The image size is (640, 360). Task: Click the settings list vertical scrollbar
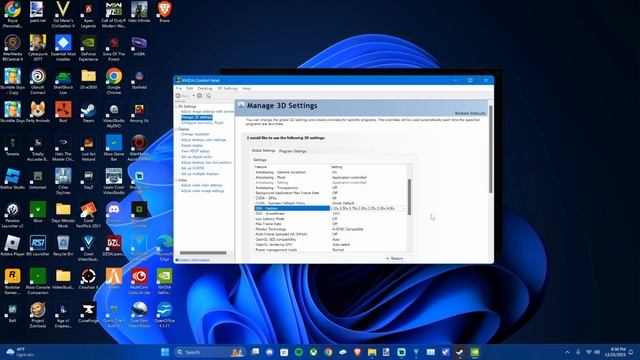409,197
